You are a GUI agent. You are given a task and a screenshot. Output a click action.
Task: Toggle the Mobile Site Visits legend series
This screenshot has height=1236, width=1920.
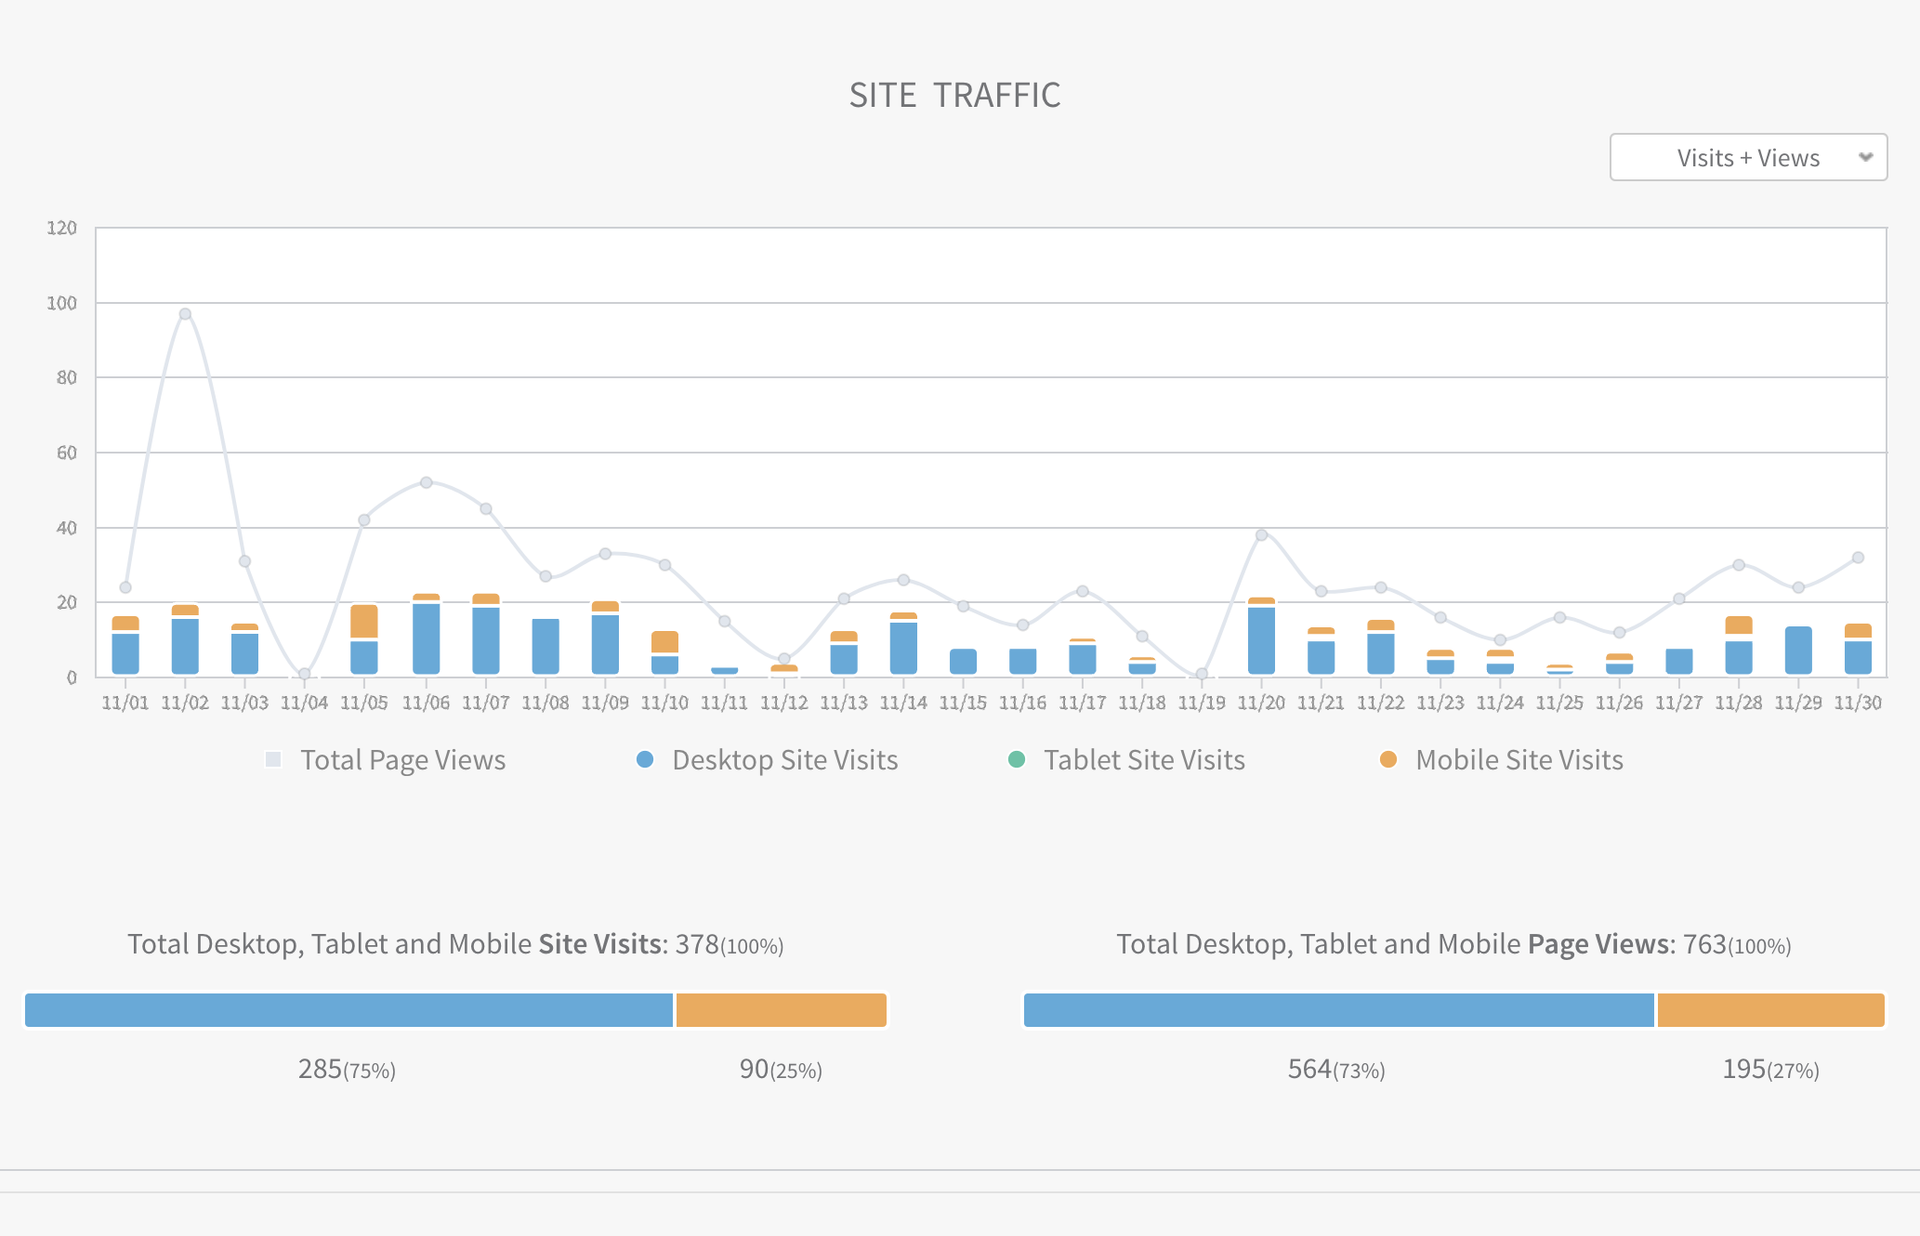coord(1518,760)
